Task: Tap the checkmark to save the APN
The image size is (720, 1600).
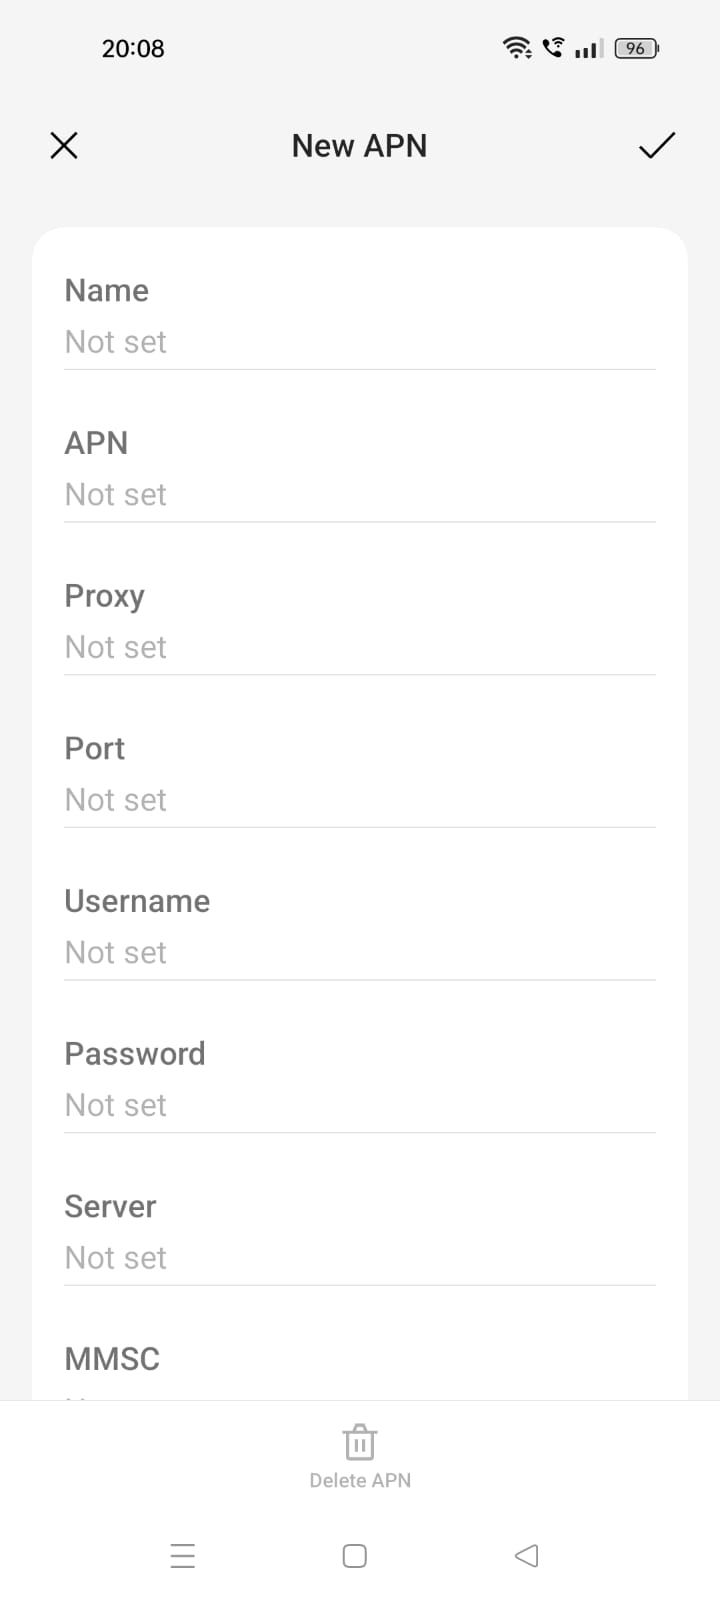Action: [656, 145]
